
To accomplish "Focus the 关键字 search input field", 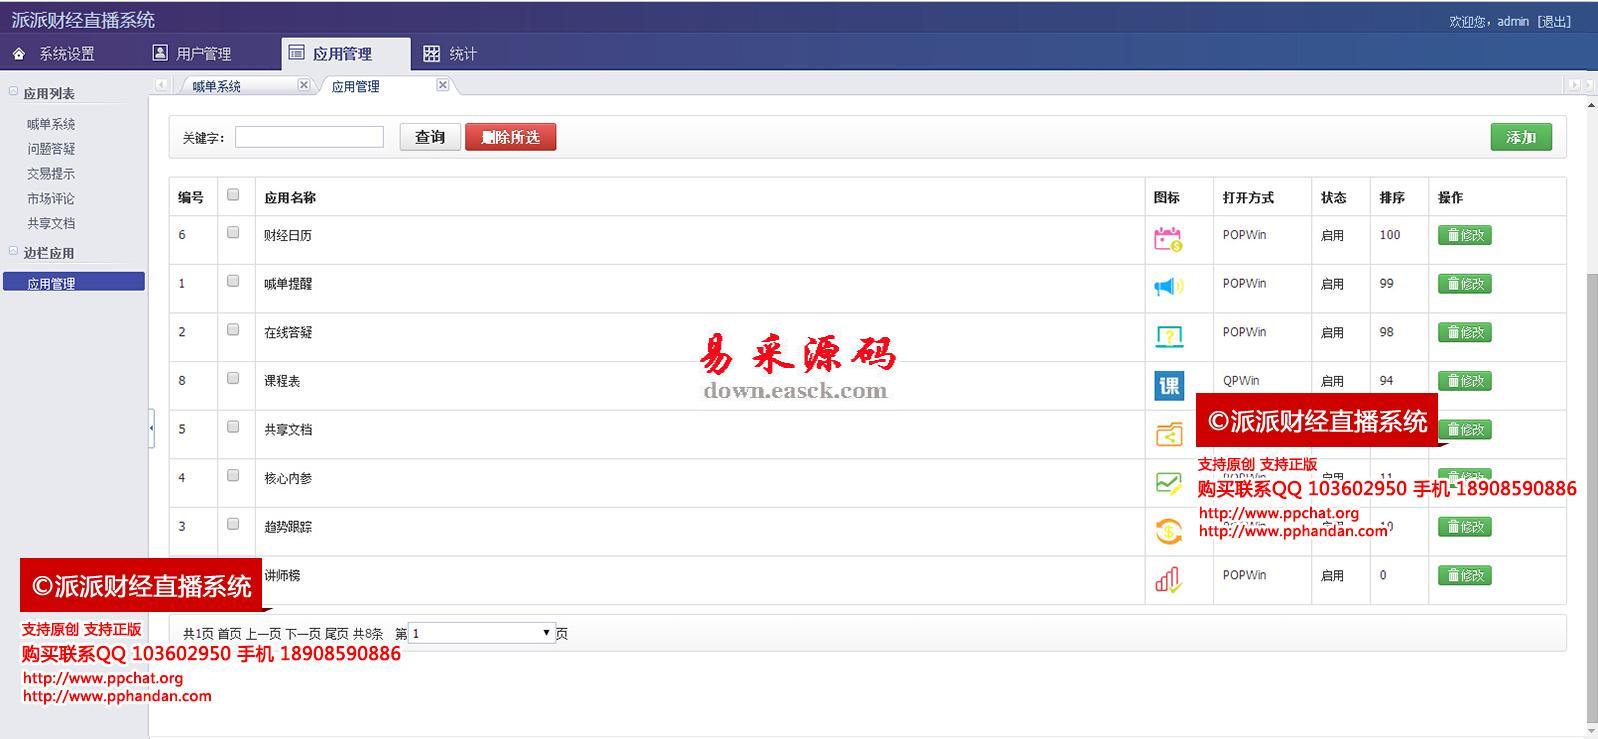I will click(309, 137).
